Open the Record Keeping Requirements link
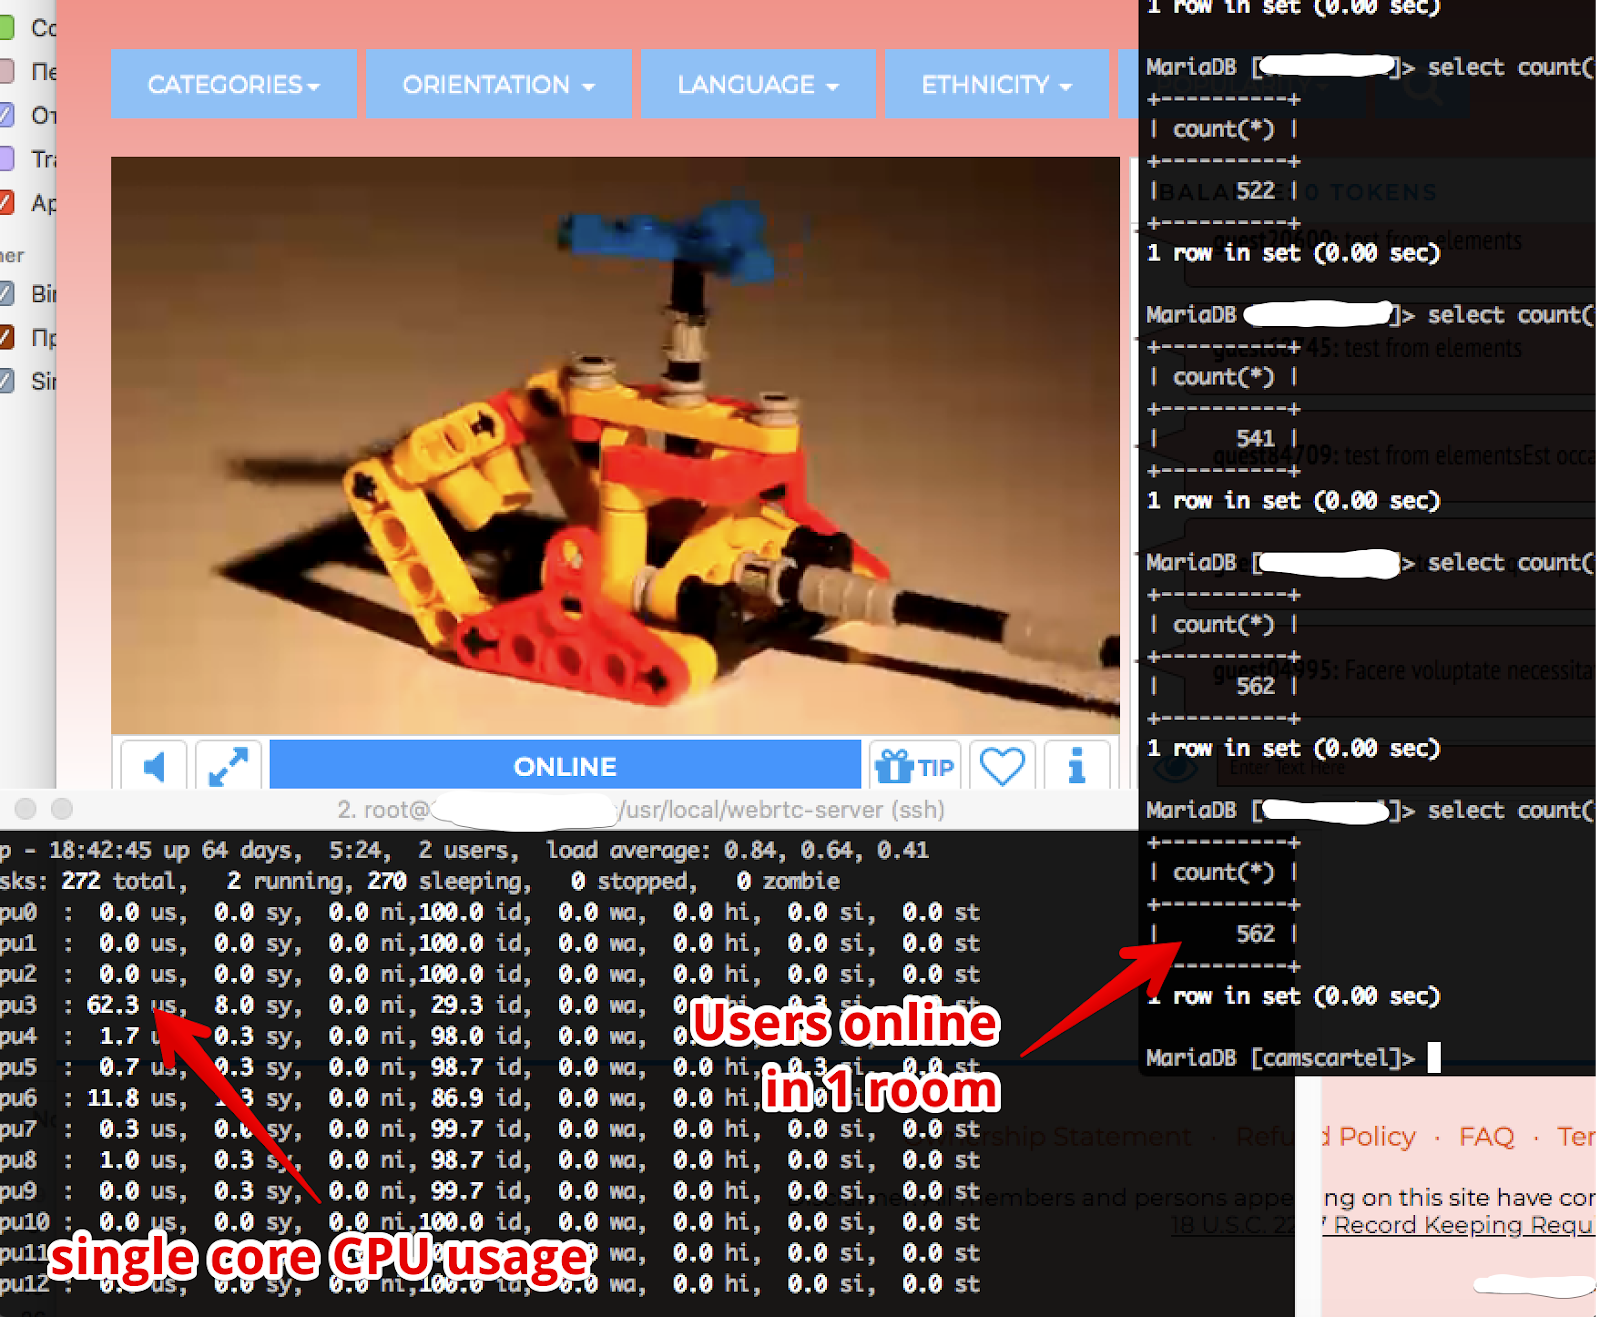1600x1317 pixels. [1462, 1225]
